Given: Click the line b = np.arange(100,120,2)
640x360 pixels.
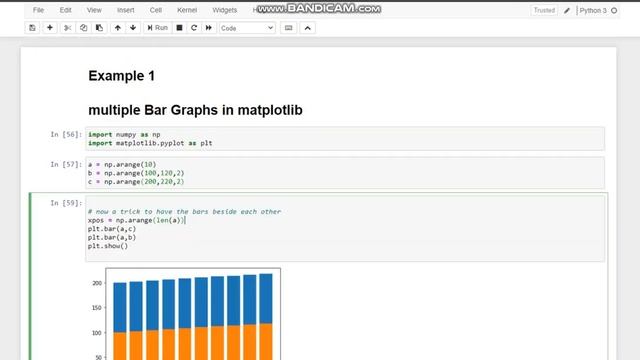Looking at the screenshot, I should 136,173.
